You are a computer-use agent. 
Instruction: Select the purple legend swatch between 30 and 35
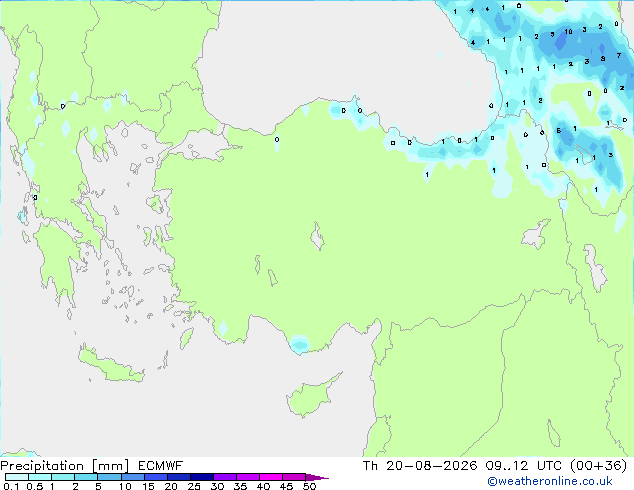pyautogui.click(x=225, y=477)
